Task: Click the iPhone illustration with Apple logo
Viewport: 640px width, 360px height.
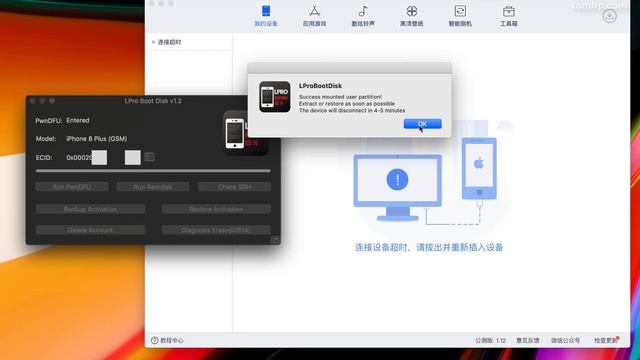Action: 479,169
